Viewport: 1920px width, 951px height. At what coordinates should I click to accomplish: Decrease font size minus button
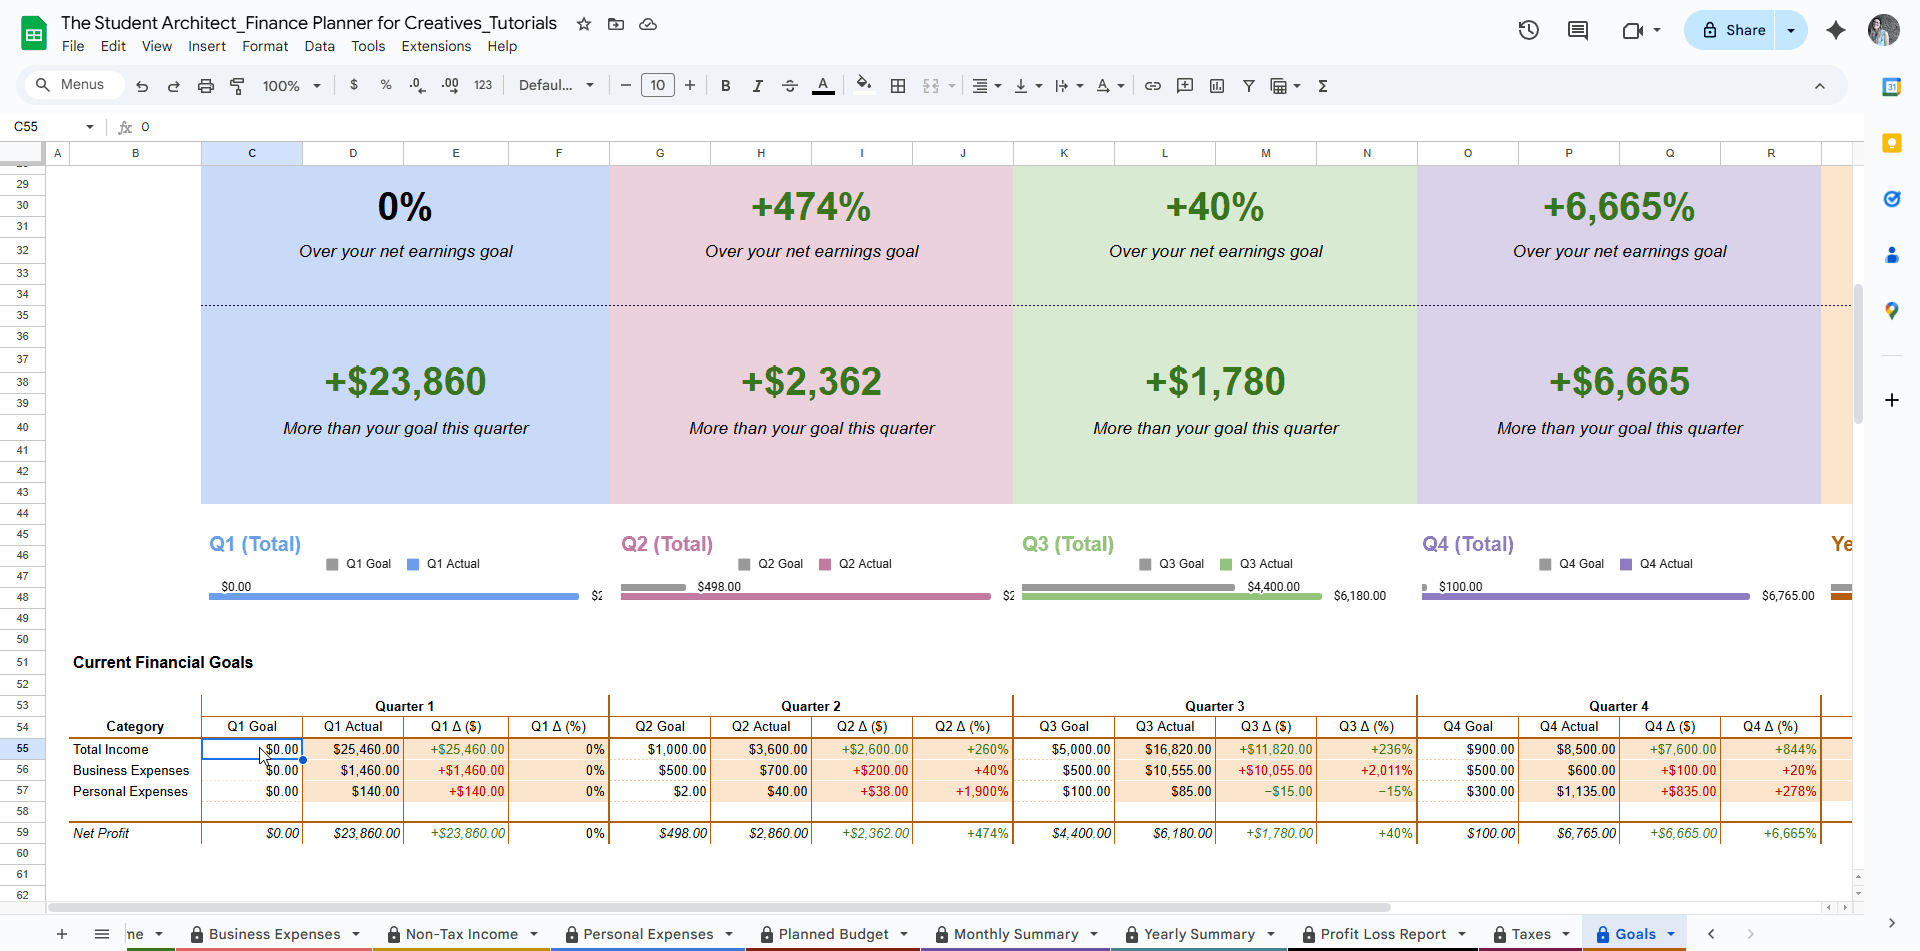626,86
